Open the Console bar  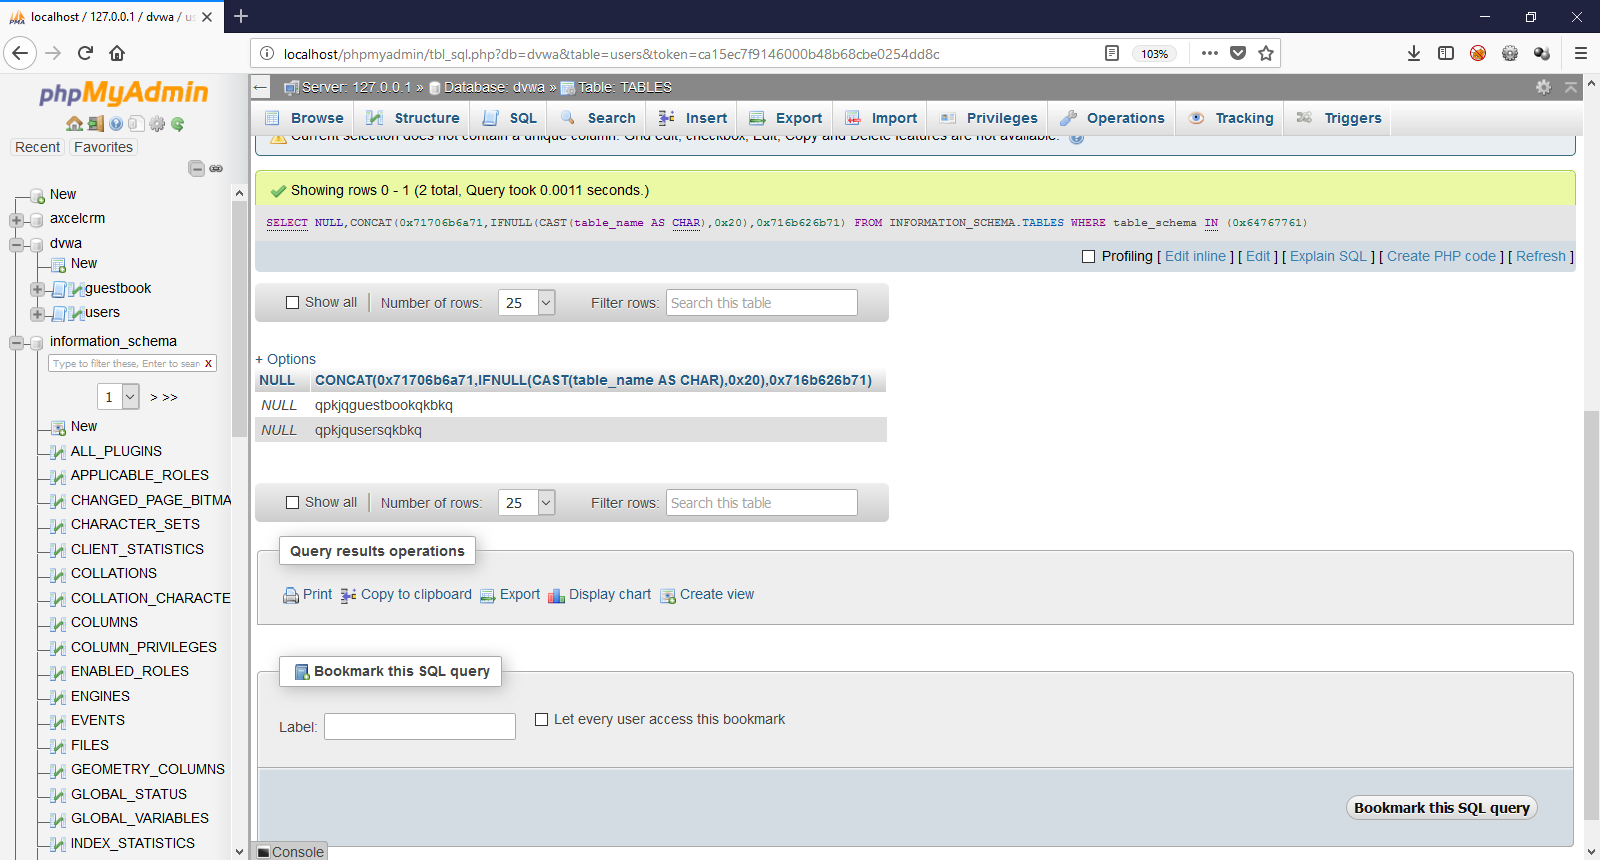tap(290, 852)
